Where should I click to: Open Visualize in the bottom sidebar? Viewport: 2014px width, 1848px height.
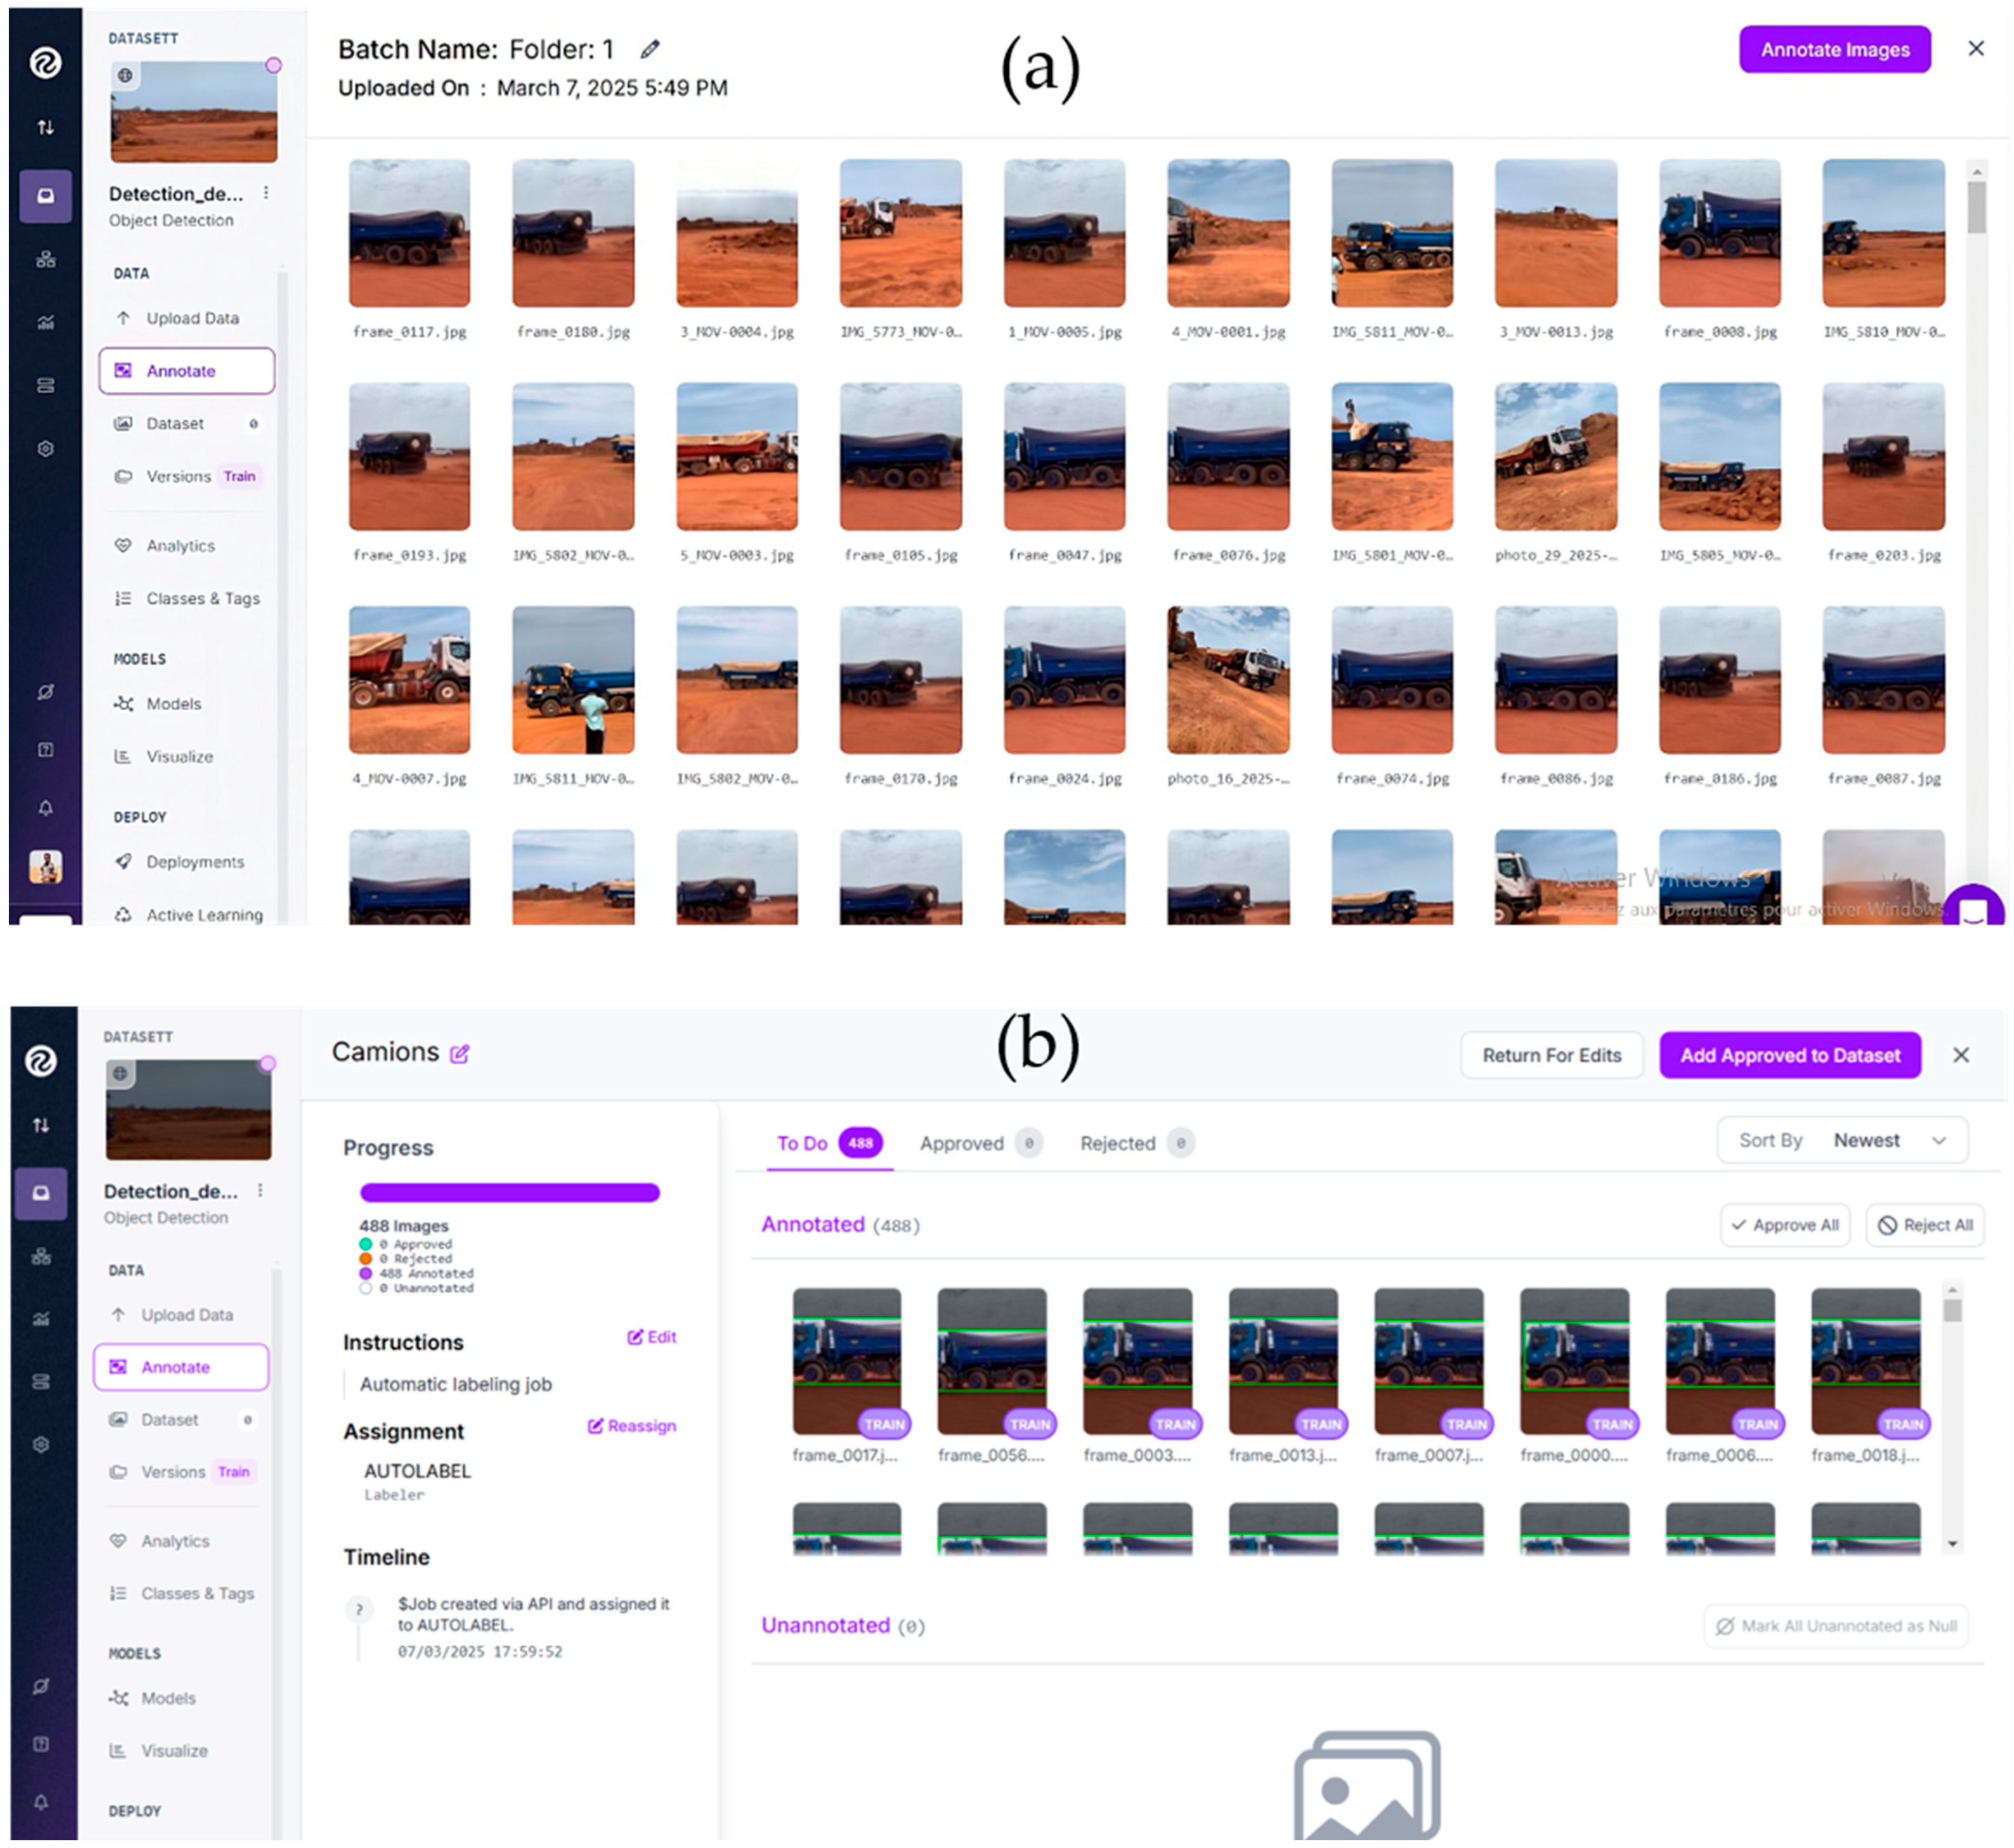click(173, 1750)
